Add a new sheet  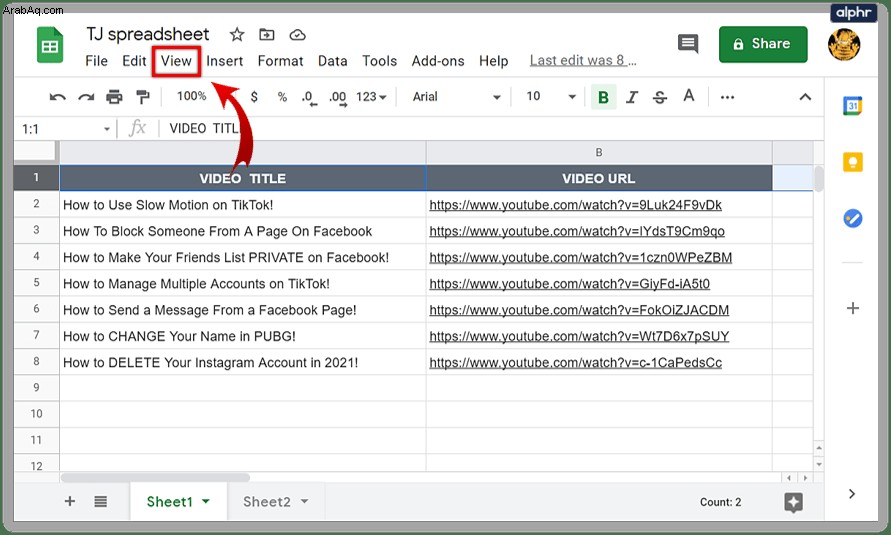[70, 501]
